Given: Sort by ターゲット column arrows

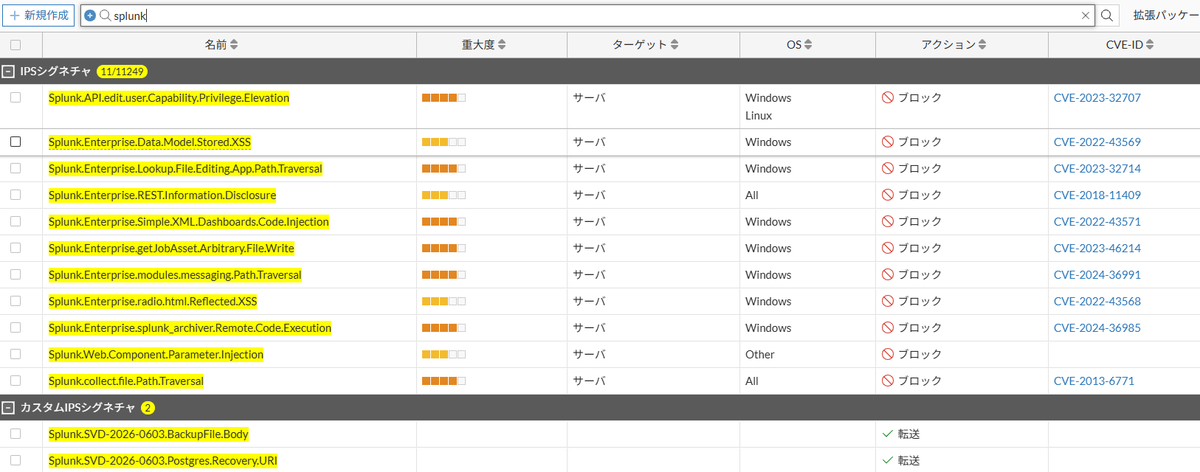Looking at the screenshot, I should pos(675,45).
